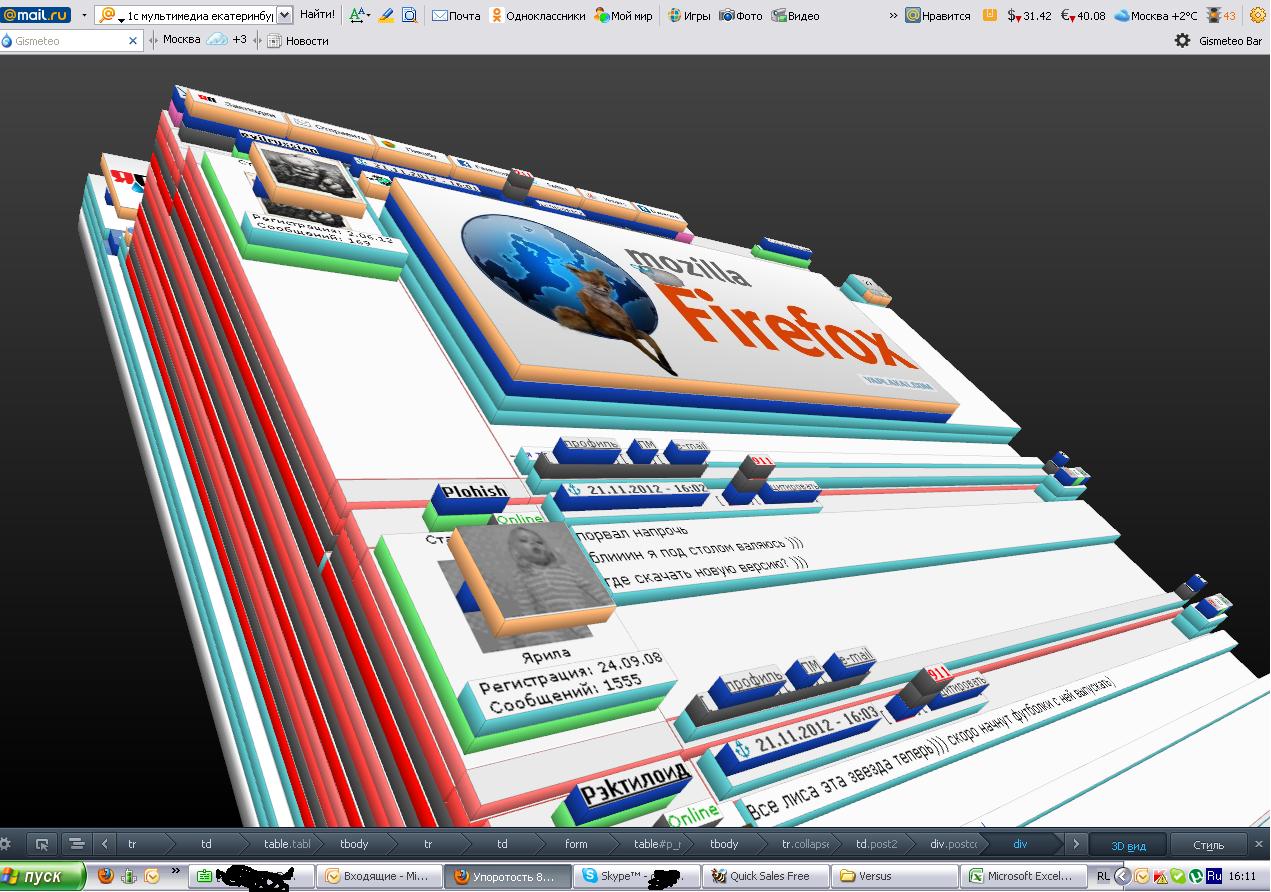1271x892 pixels.
Task: Open the Игры toolbar shortcut
Action: (689, 15)
